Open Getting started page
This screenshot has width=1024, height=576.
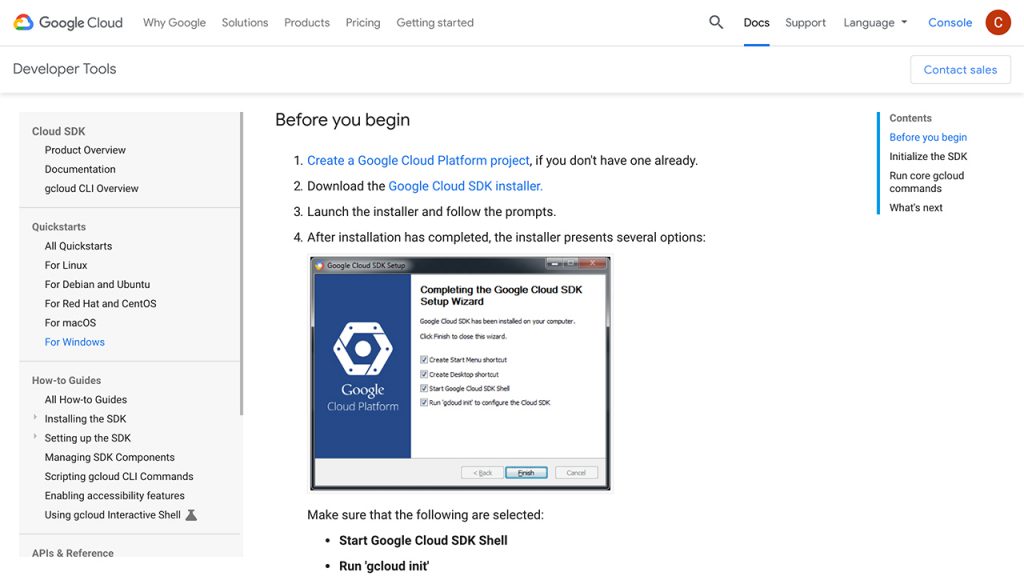[435, 23]
